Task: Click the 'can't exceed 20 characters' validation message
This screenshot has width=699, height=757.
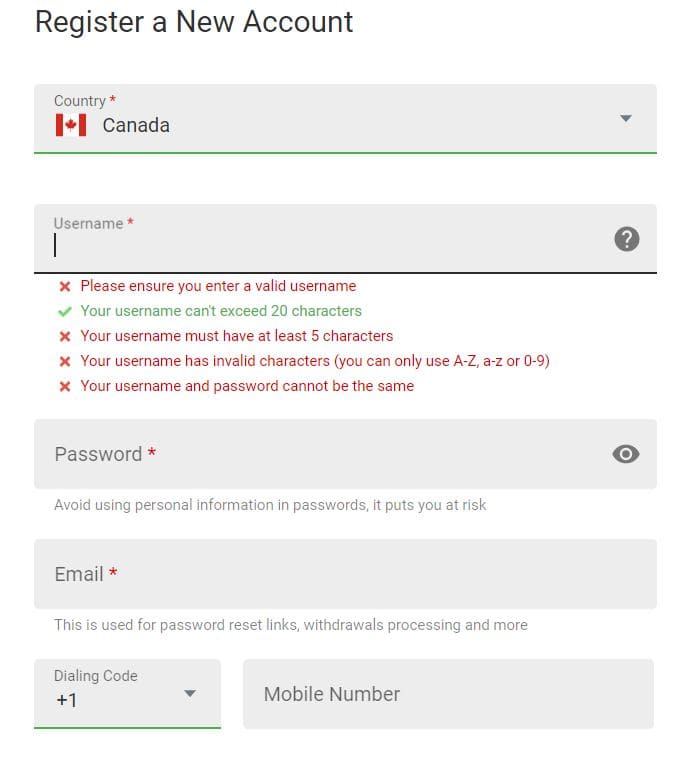Action: [221, 311]
